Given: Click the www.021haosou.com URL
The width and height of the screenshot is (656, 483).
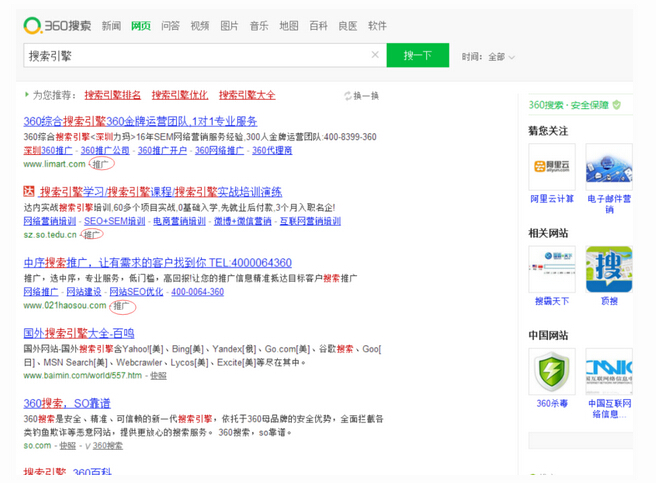Looking at the screenshot, I should click(x=65, y=306).
